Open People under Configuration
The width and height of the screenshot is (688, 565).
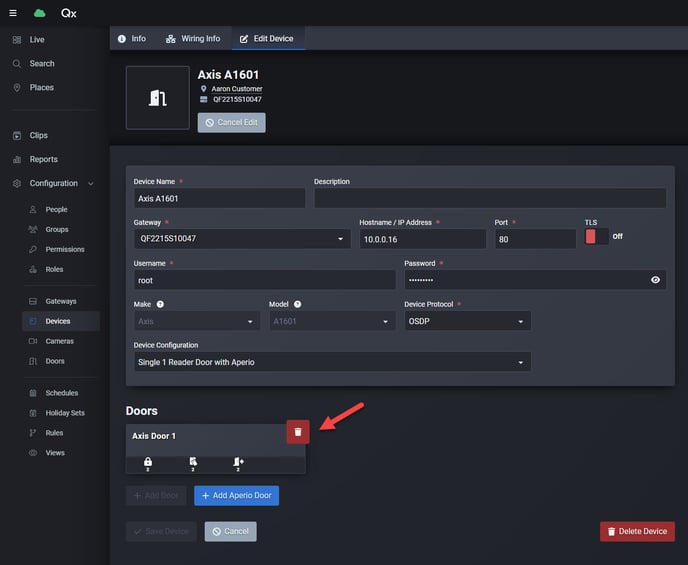[x=56, y=210]
